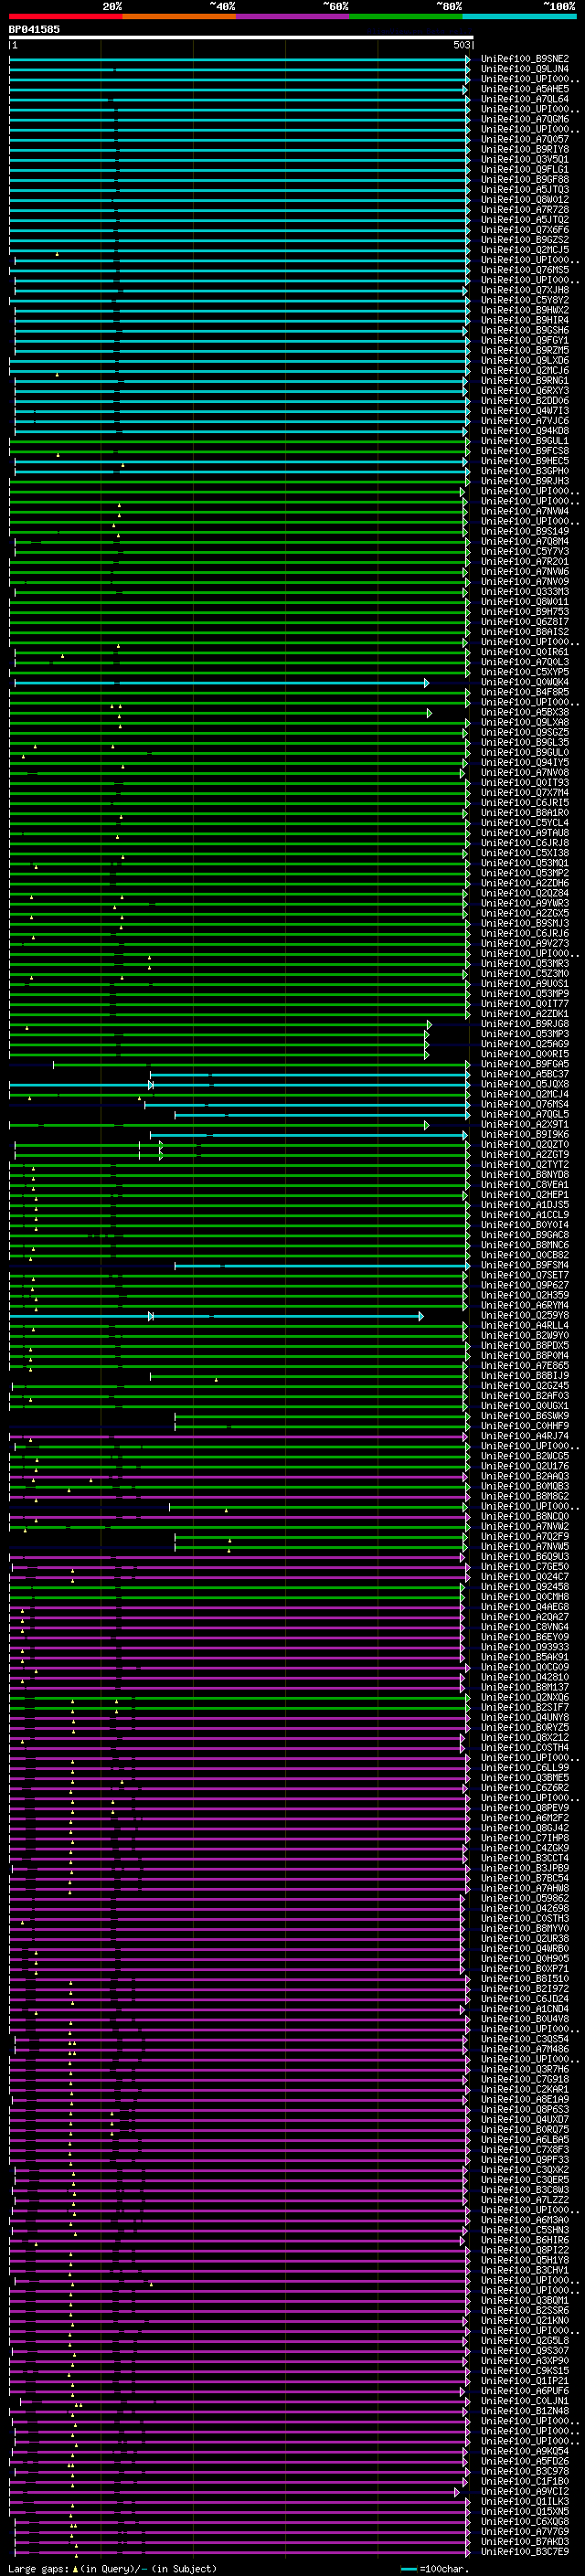Viewport: 585px width, 2576px height.
Task: Select hit label UniRef100_C5Y8Y2
Action: (525, 300)
